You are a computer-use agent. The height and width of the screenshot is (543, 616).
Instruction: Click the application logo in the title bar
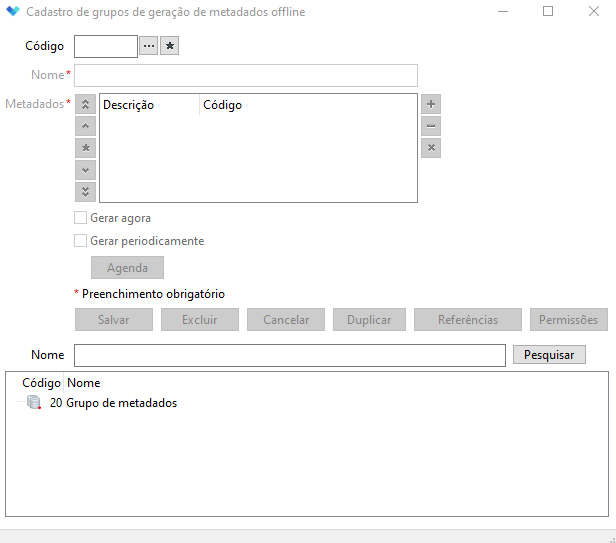13,11
